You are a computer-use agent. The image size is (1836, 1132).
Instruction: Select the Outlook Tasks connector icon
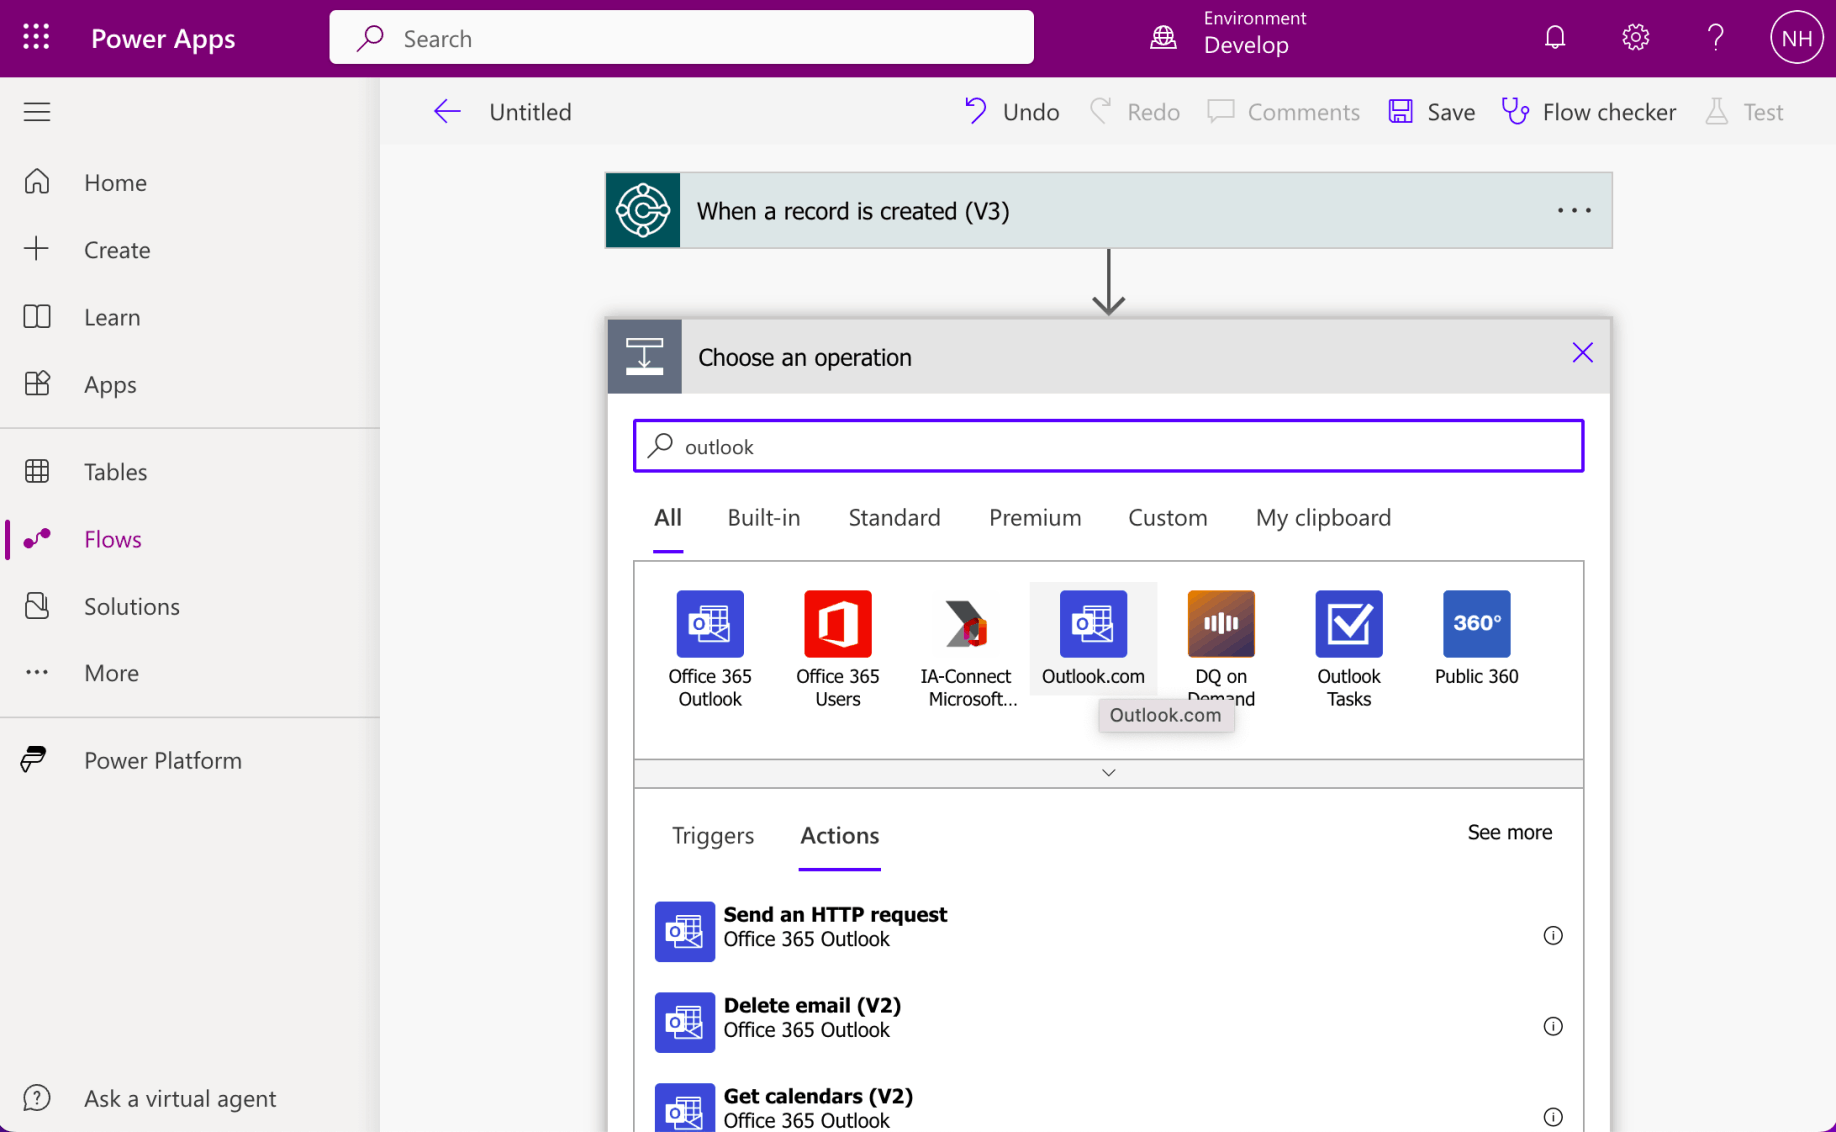1348,624
